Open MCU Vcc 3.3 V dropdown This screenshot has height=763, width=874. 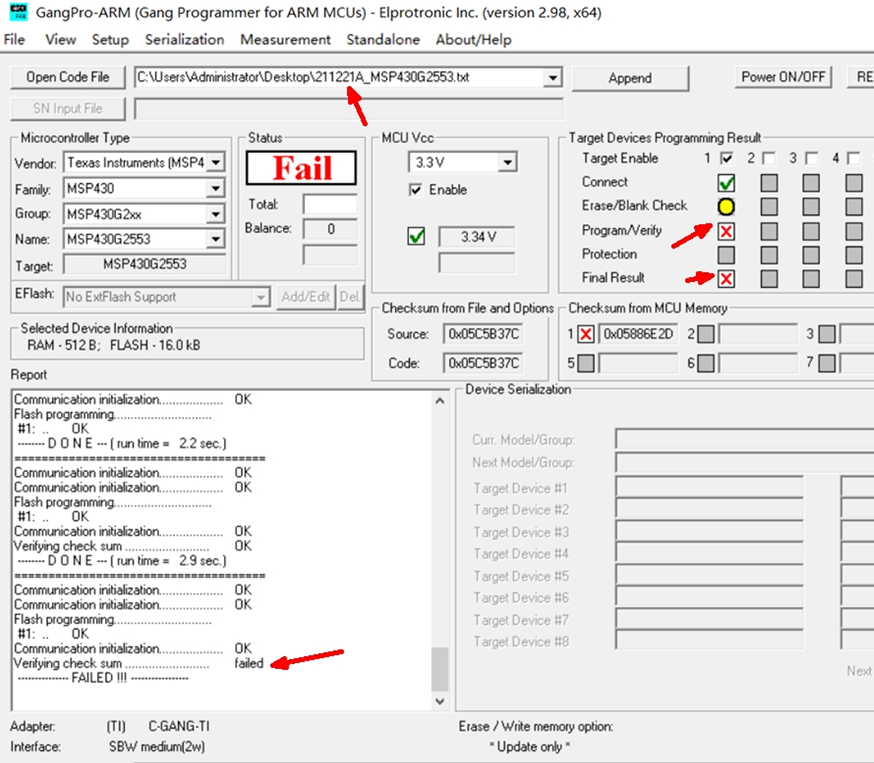pyautogui.click(x=507, y=162)
